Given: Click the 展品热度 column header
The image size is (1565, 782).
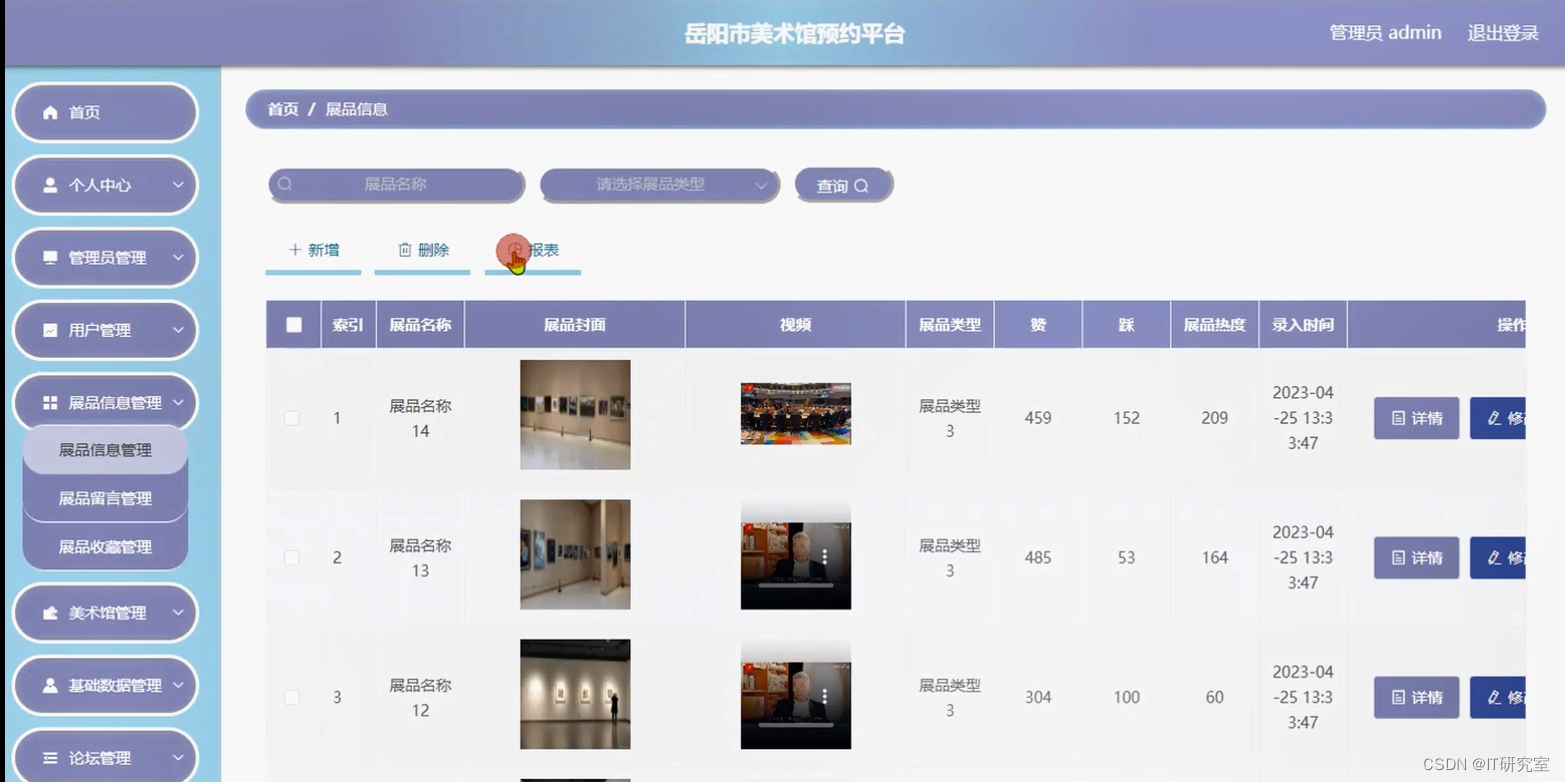Looking at the screenshot, I should tap(1214, 325).
